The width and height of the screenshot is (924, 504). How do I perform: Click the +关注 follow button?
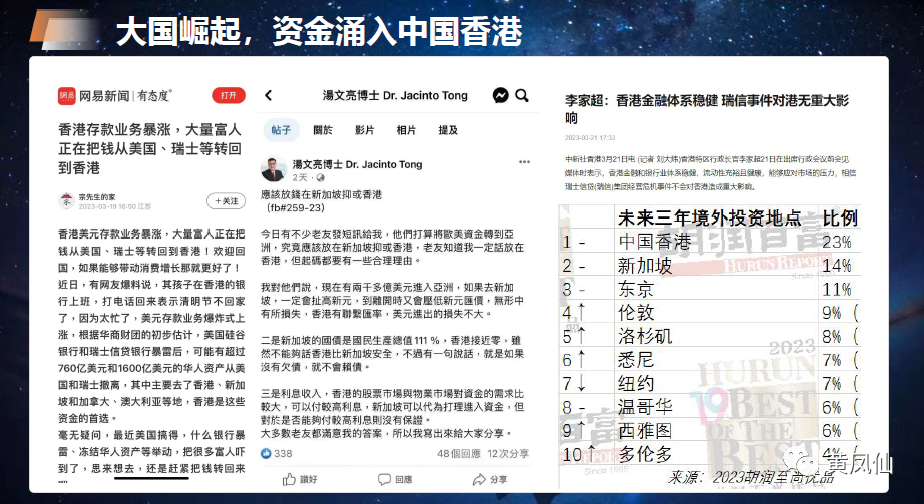coord(226,201)
